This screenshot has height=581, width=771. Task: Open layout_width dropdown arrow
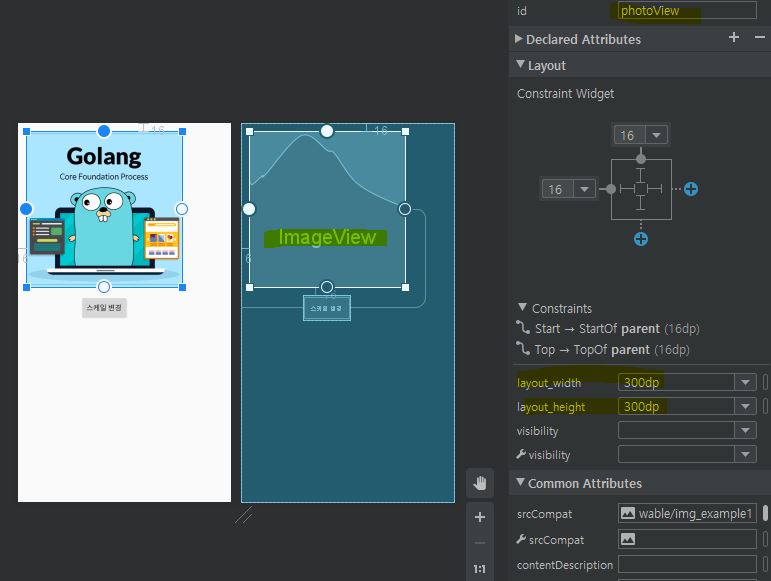tap(745, 382)
